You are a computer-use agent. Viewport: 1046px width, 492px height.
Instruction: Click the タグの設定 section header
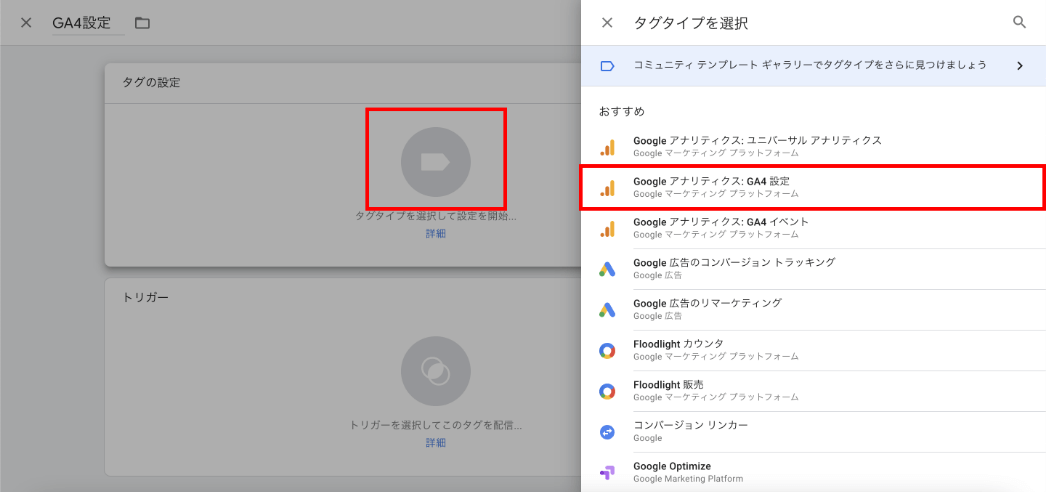point(151,83)
